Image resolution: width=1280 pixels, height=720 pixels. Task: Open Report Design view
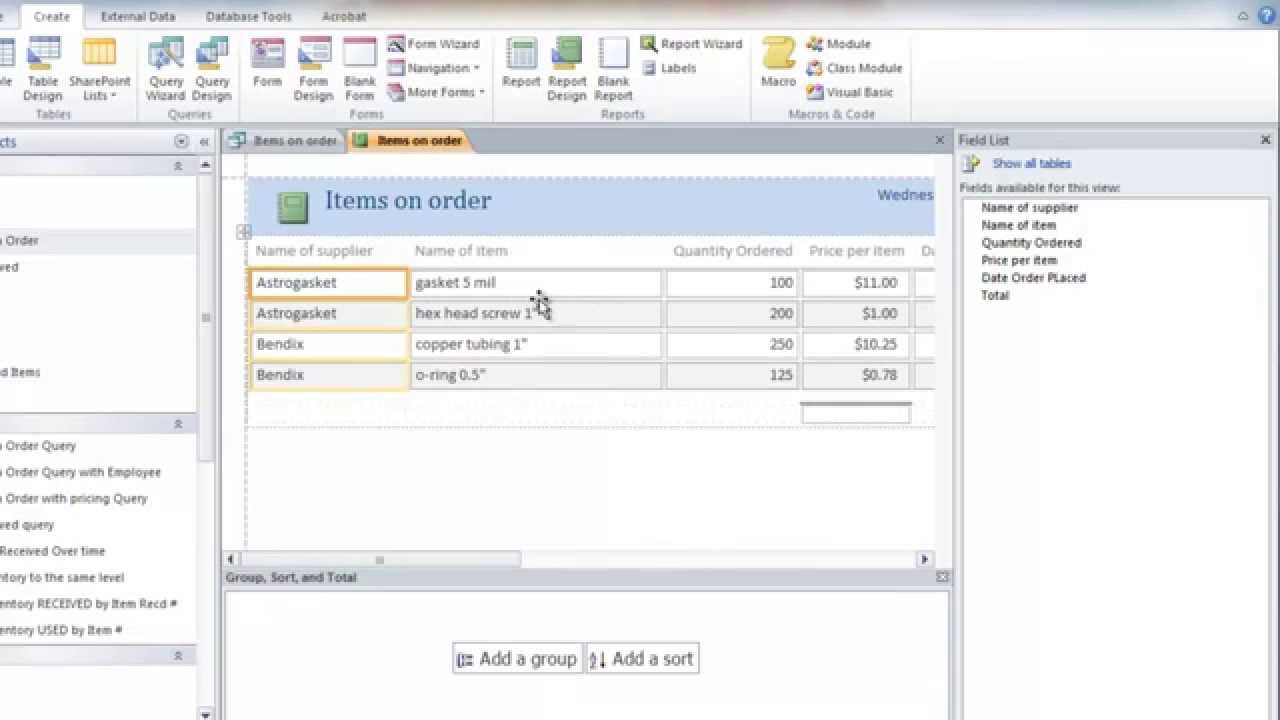(x=566, y=69)
